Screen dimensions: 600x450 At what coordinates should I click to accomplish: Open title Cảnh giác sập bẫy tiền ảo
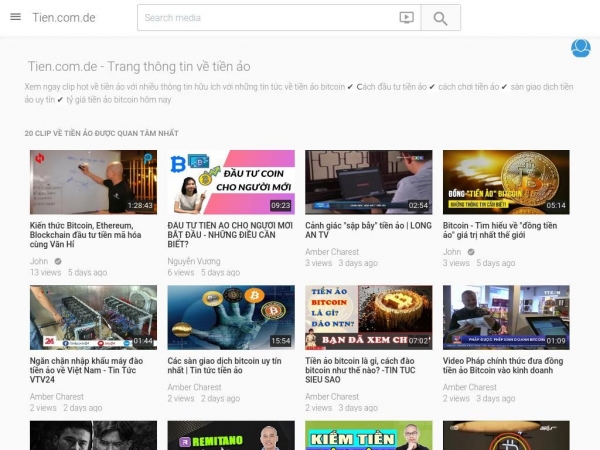pos(368,230)
